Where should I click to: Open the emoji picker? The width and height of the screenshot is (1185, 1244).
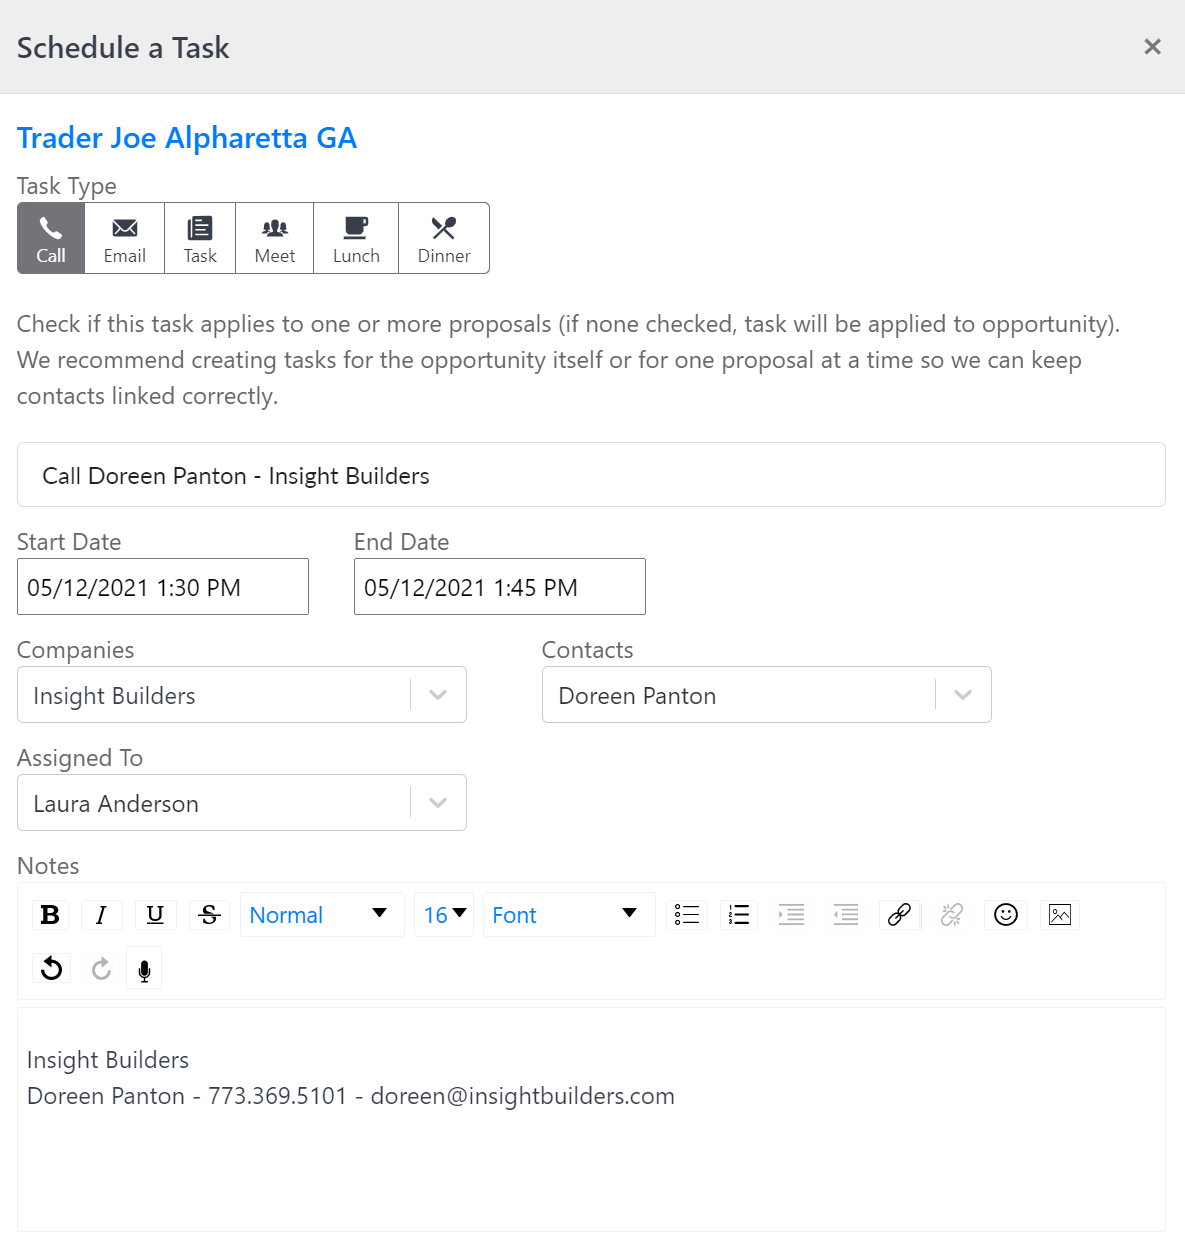pos(1006,915)
